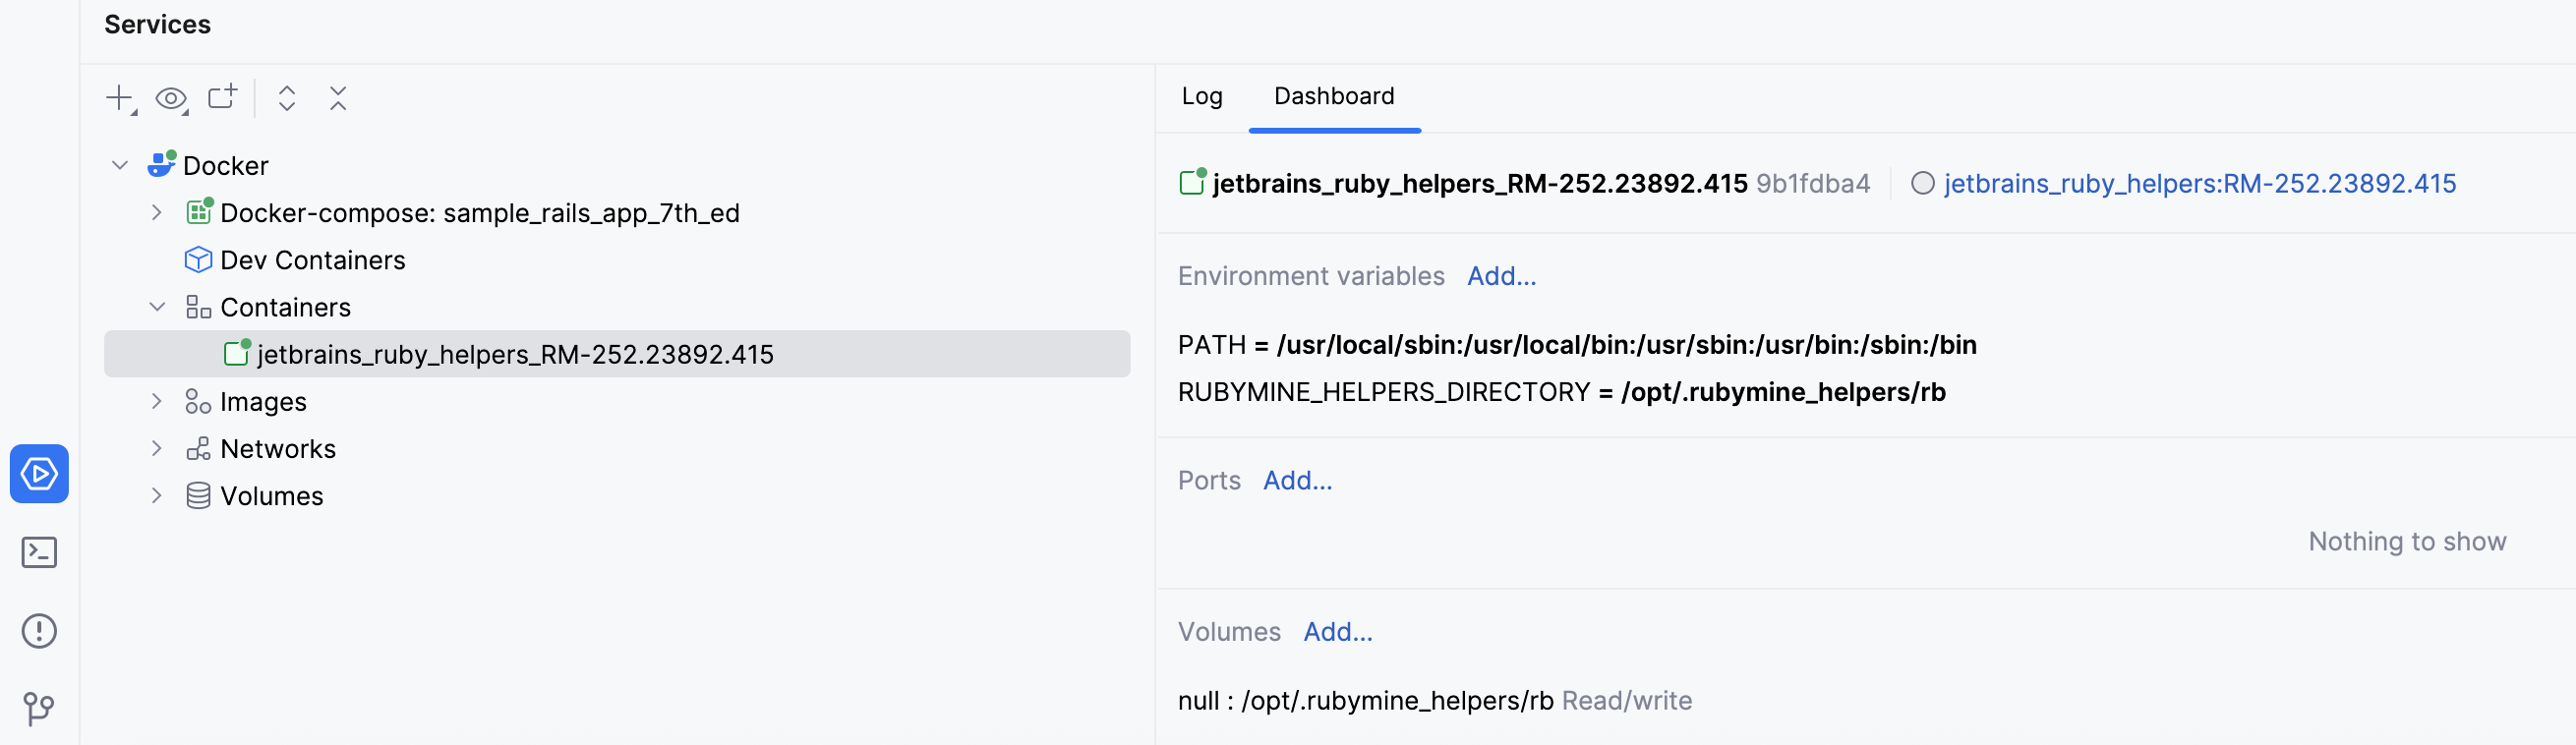Viewport: 2576px width, 745px height.
Task: Collapse the Containers node
Action: (x=157, y=307)
